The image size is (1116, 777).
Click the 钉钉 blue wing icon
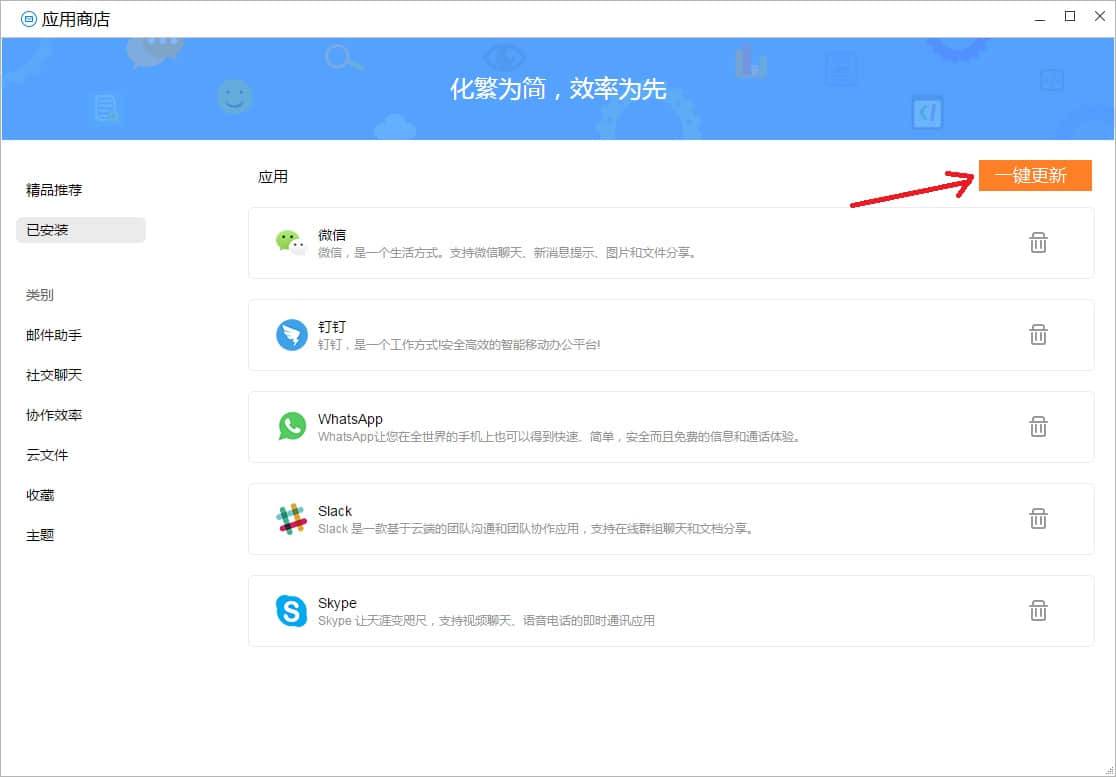coord(292,334)
